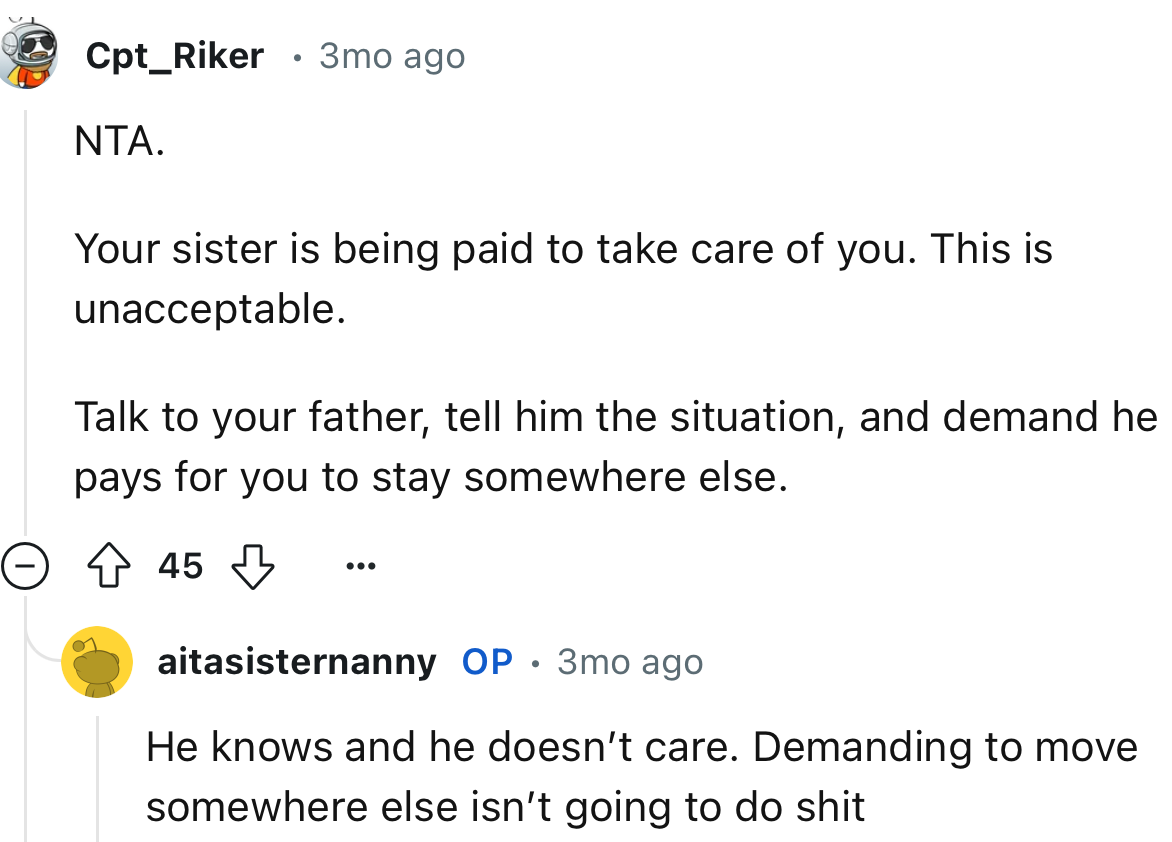This screenshot has height=842, width=1172.
Task: Open aitasisternanny's profile page
Action: click(x=297, y=661)
